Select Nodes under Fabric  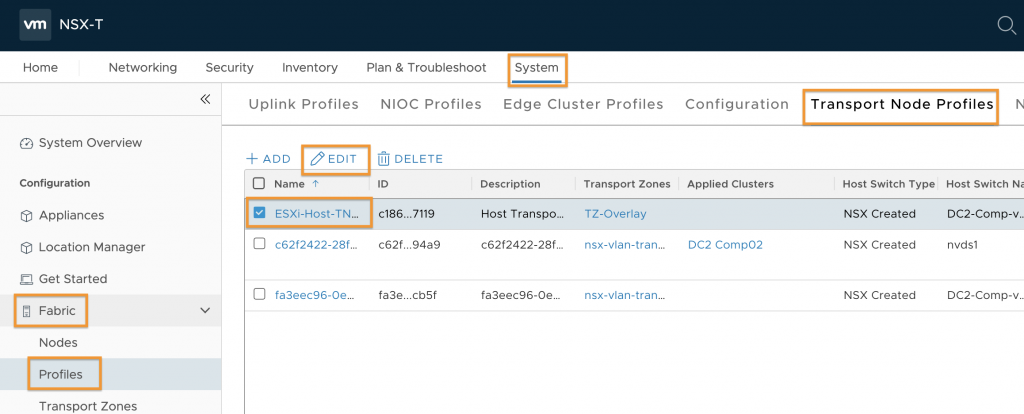(x=58, y=343)
